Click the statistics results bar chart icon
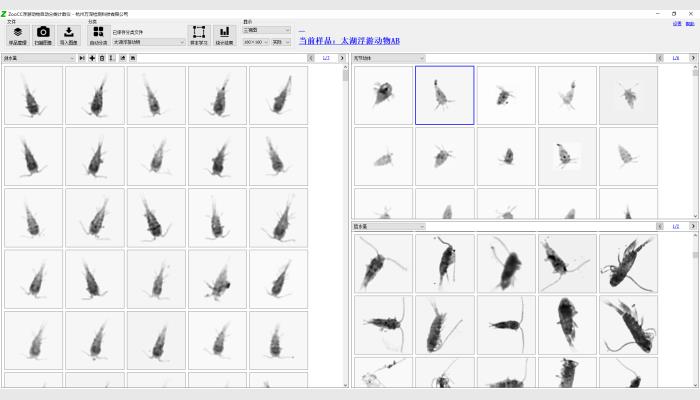Image resolution: width=700 pixels, height=400 pixels. coord(225,36)
